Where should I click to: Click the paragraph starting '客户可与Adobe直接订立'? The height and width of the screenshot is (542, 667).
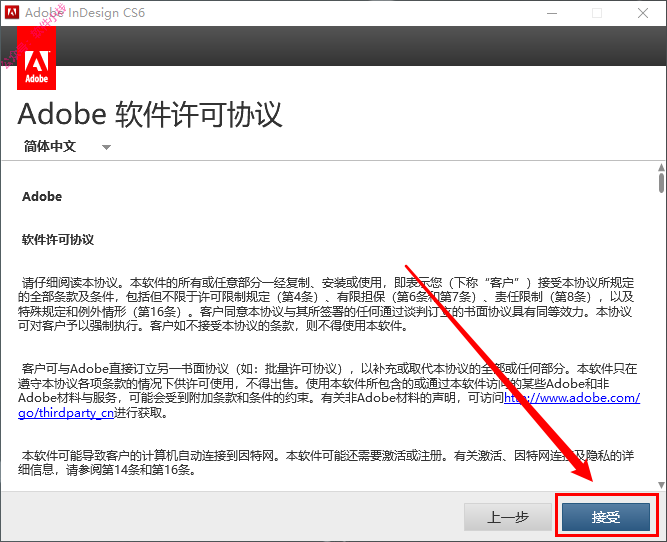328,391
